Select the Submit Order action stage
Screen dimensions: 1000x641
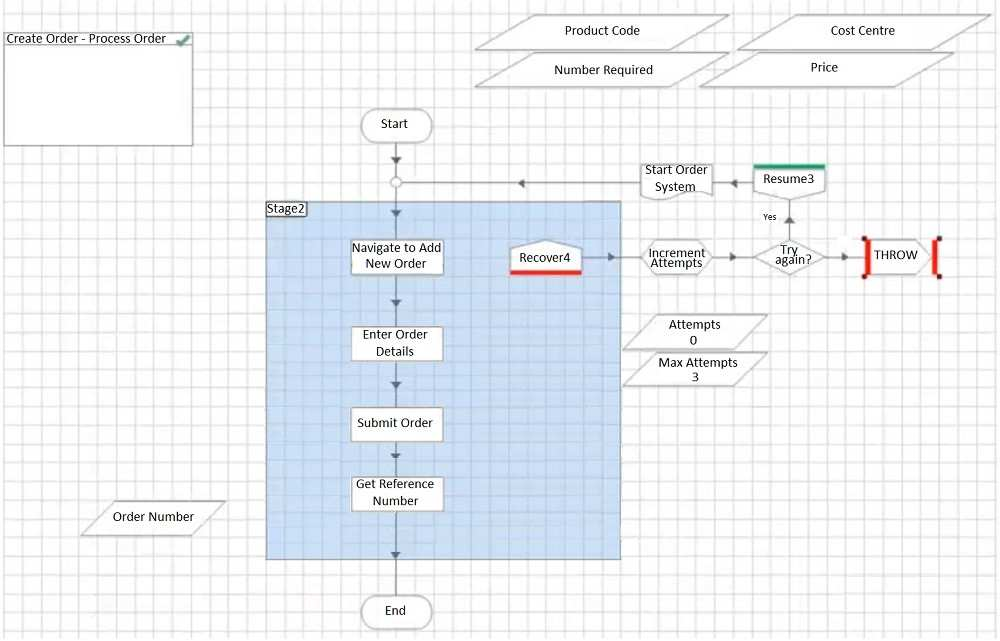click(x=396, y=423)
